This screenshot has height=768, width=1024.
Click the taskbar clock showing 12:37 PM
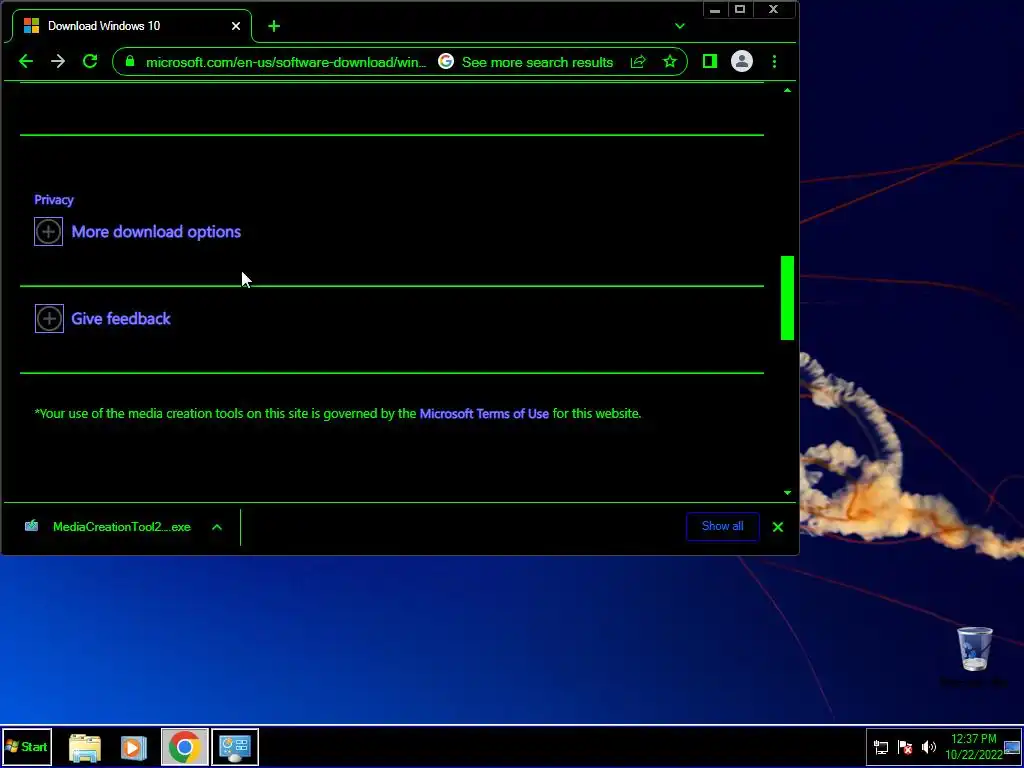tap(974, 746)
